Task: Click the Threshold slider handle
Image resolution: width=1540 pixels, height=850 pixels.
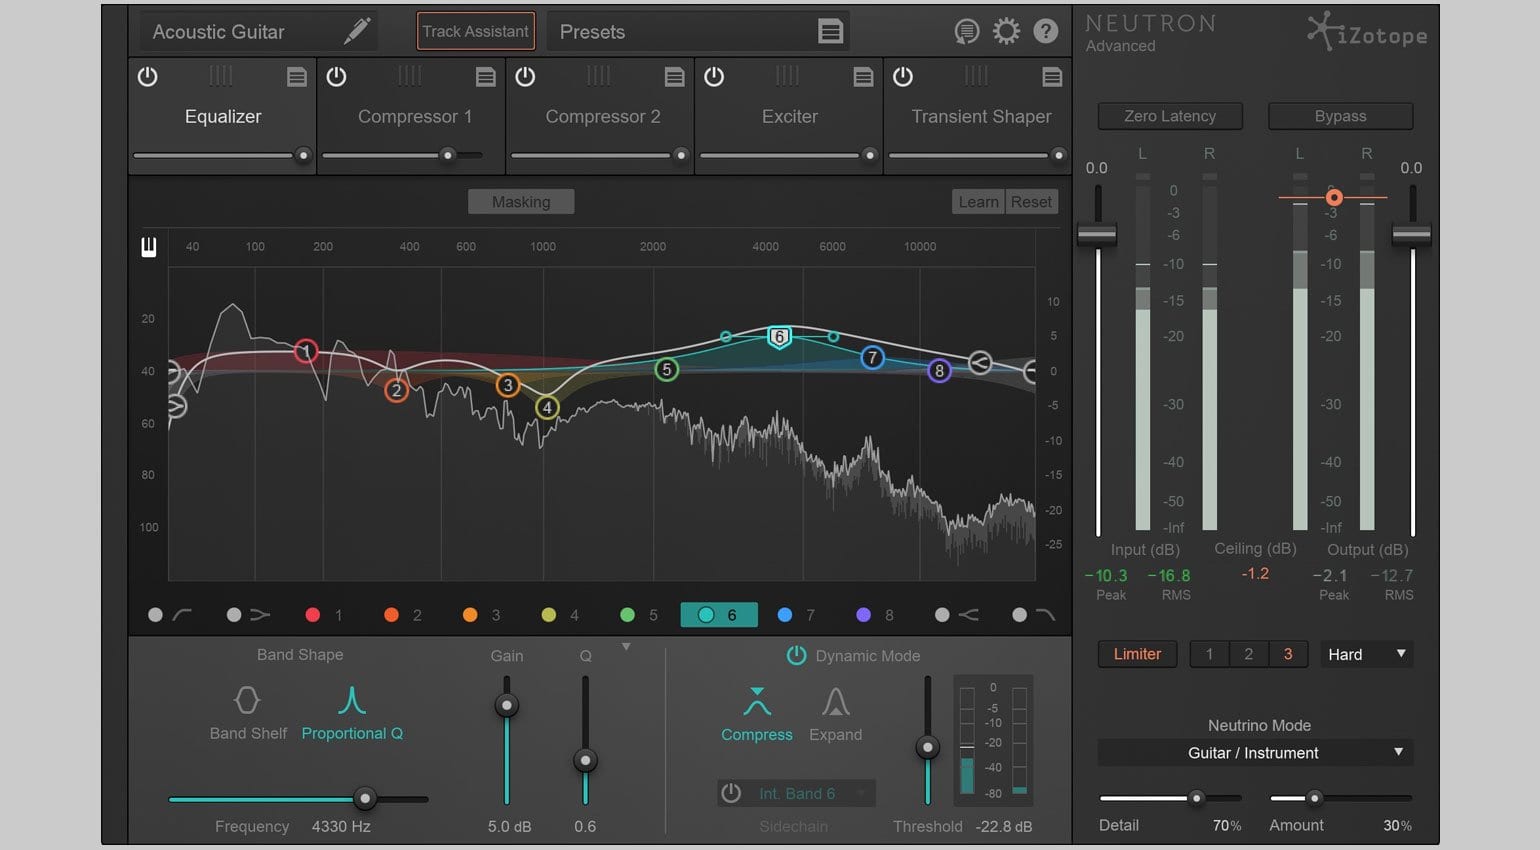Action: [928, 747]
